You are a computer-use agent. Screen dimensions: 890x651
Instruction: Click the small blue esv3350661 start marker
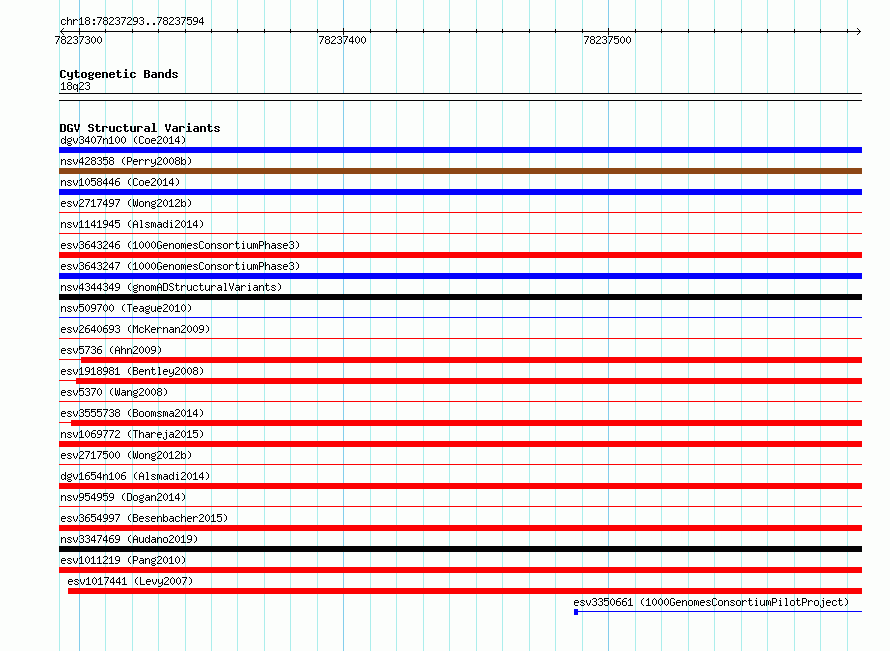click(x=576, y=612)
